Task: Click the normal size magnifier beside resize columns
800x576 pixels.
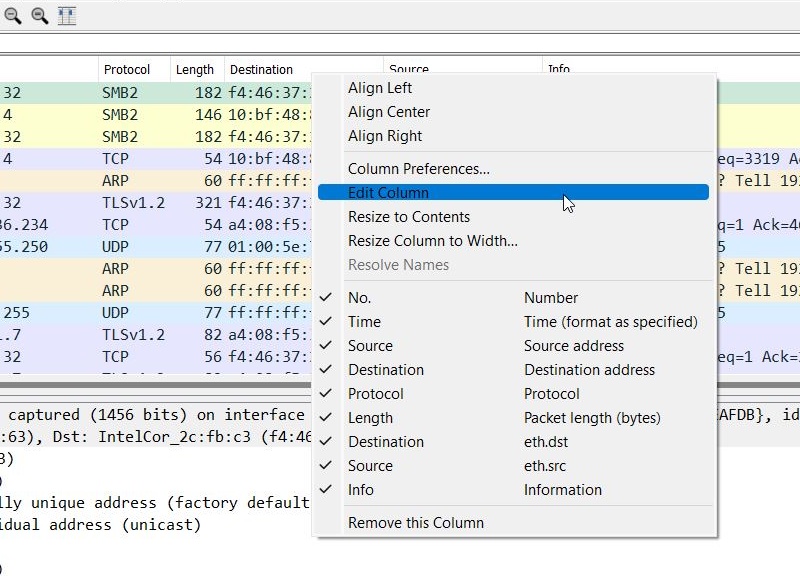Action: pyautogui.click(x=40, y=16)
